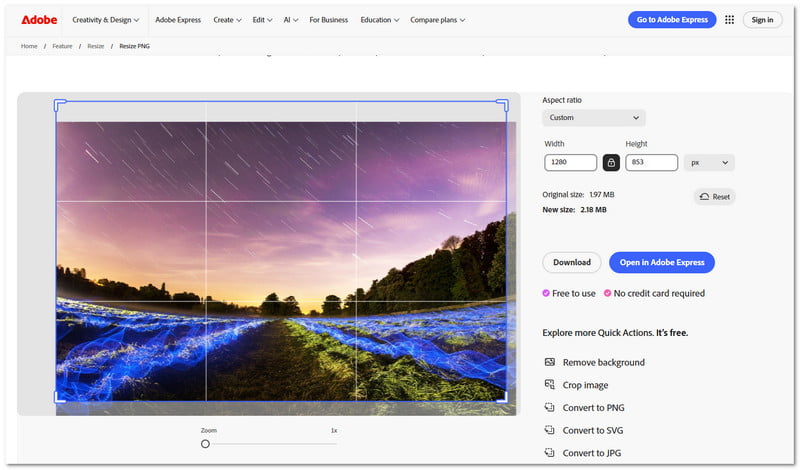Expand the Edit menu
This screenshot has height=470, width=800.
point(262,20)
